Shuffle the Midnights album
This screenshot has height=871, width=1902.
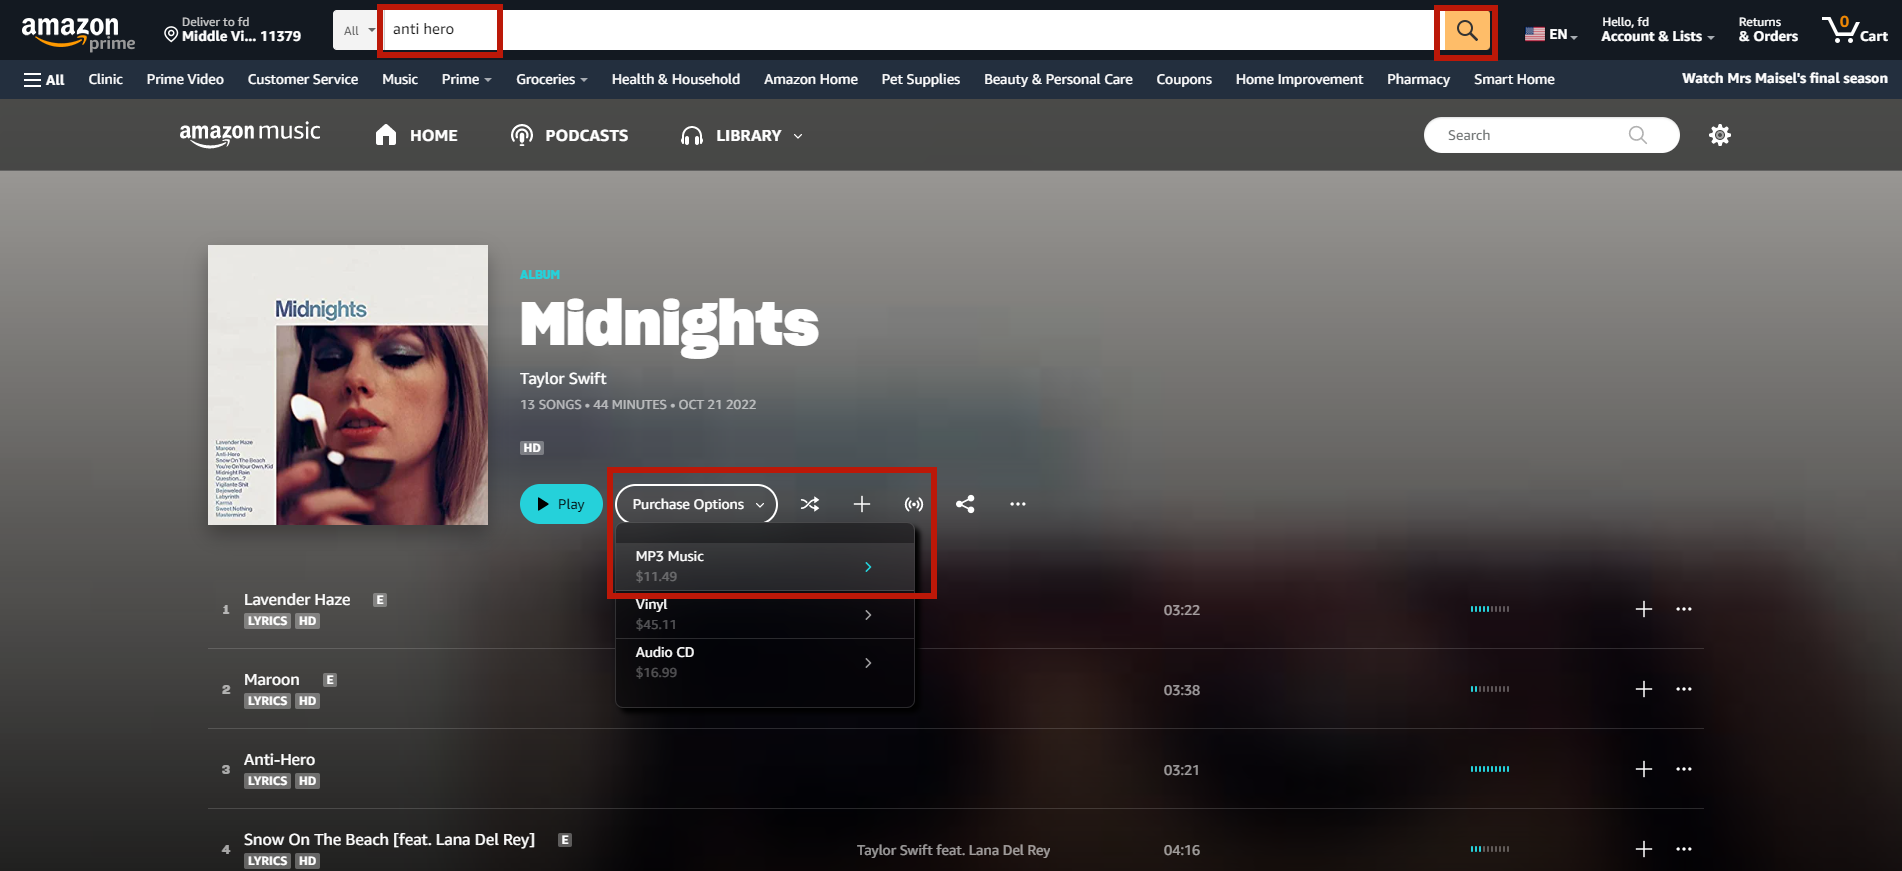pos(810,504)
